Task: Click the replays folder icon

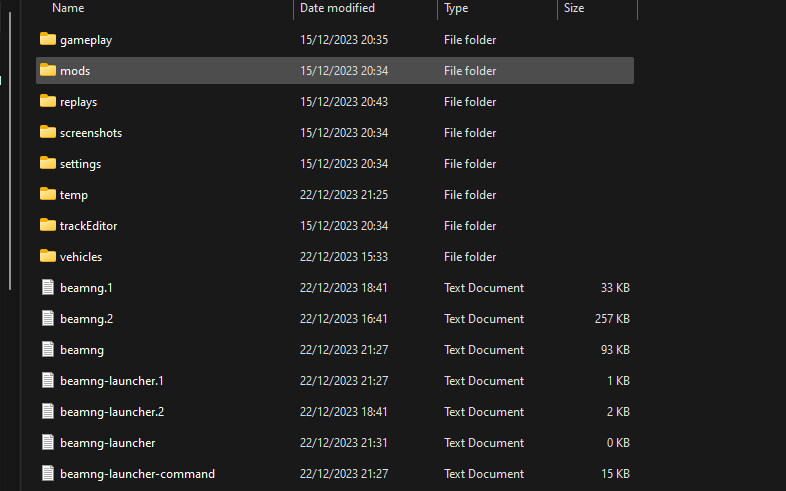Action: click(48, 102)
